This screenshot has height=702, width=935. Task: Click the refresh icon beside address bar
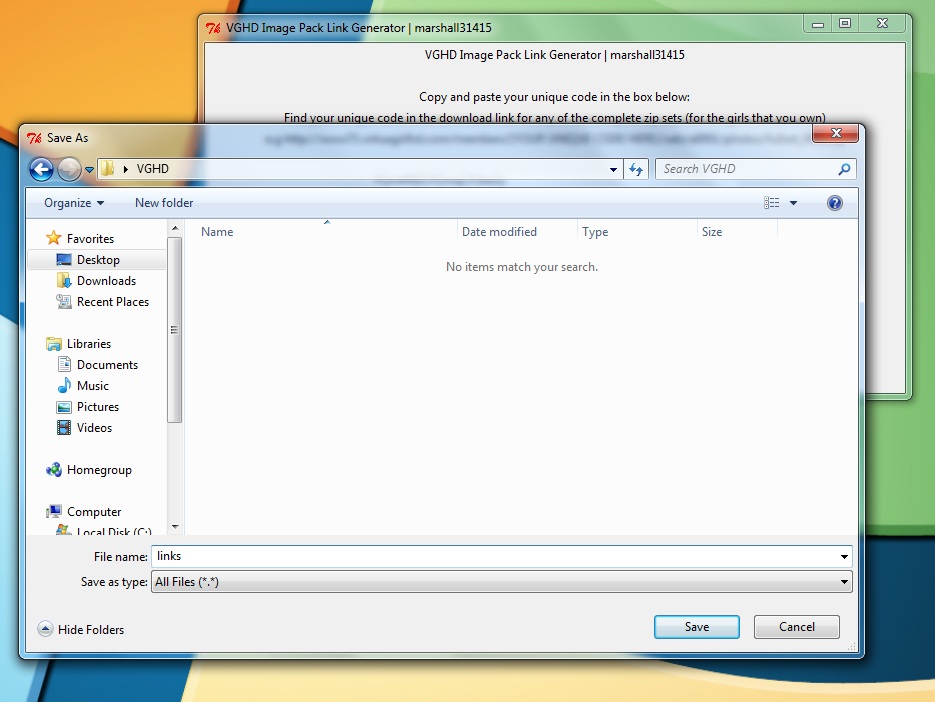636,169
